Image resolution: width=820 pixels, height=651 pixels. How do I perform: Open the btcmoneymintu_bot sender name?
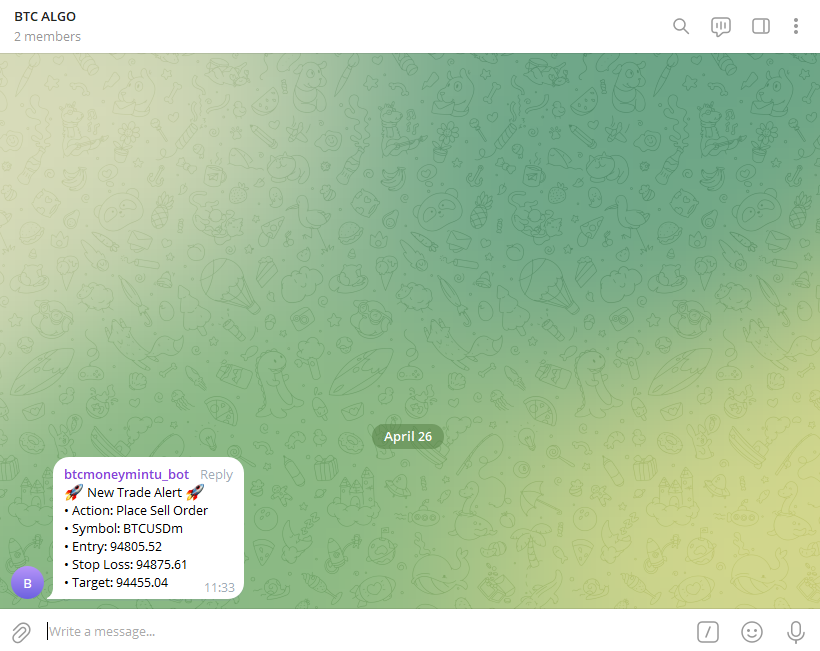click(126, 474)
